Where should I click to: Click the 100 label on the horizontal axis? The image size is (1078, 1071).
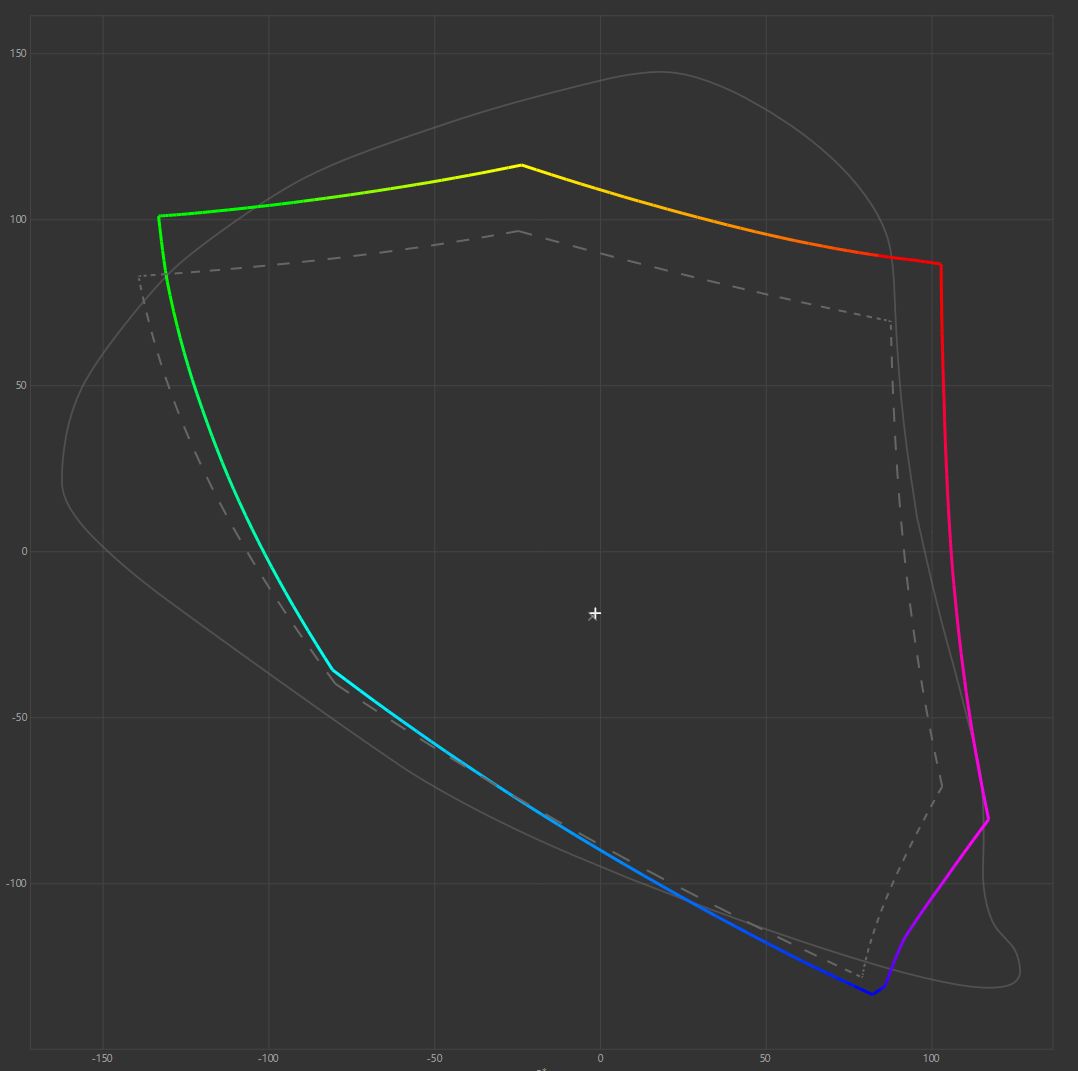(931, 1057)
